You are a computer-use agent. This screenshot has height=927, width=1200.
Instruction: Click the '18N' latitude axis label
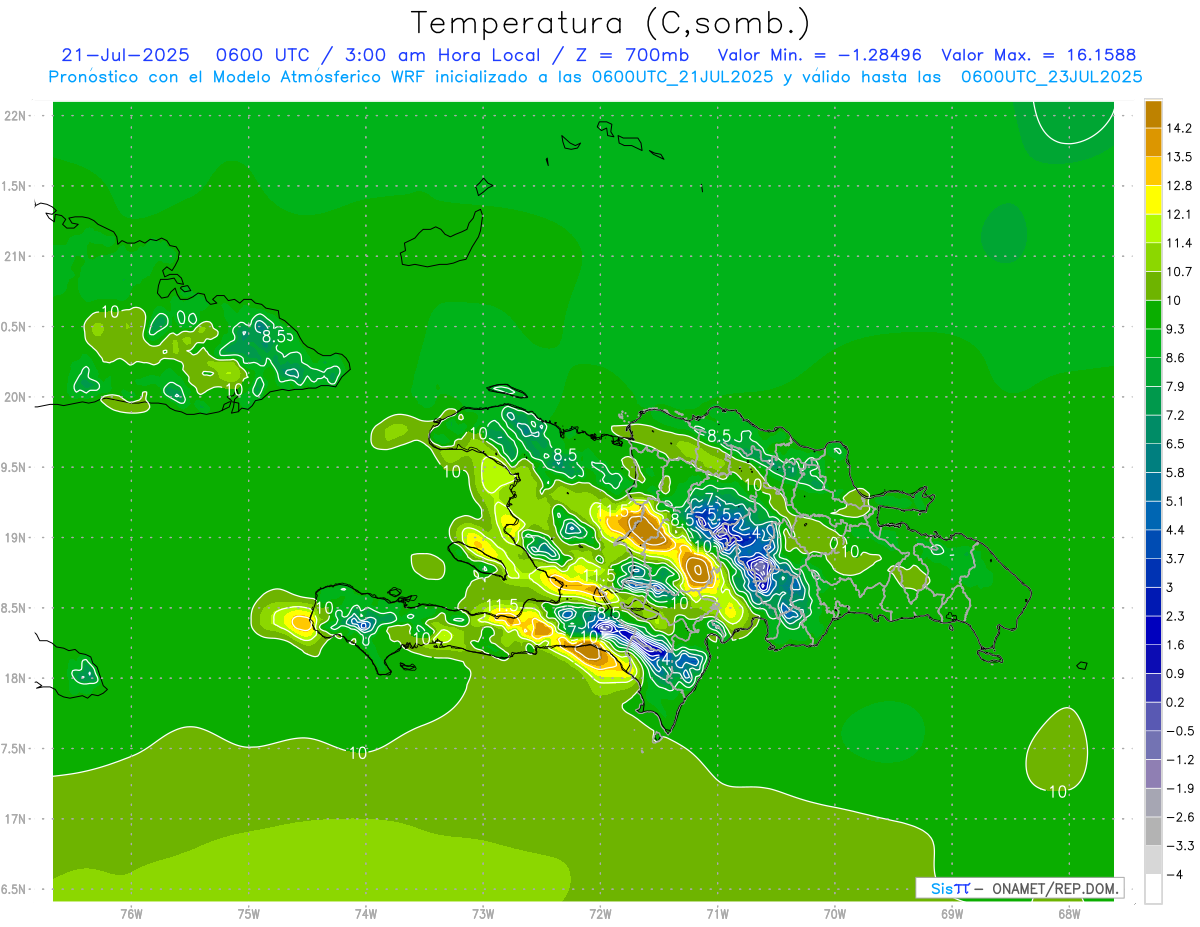pos(16,678)
